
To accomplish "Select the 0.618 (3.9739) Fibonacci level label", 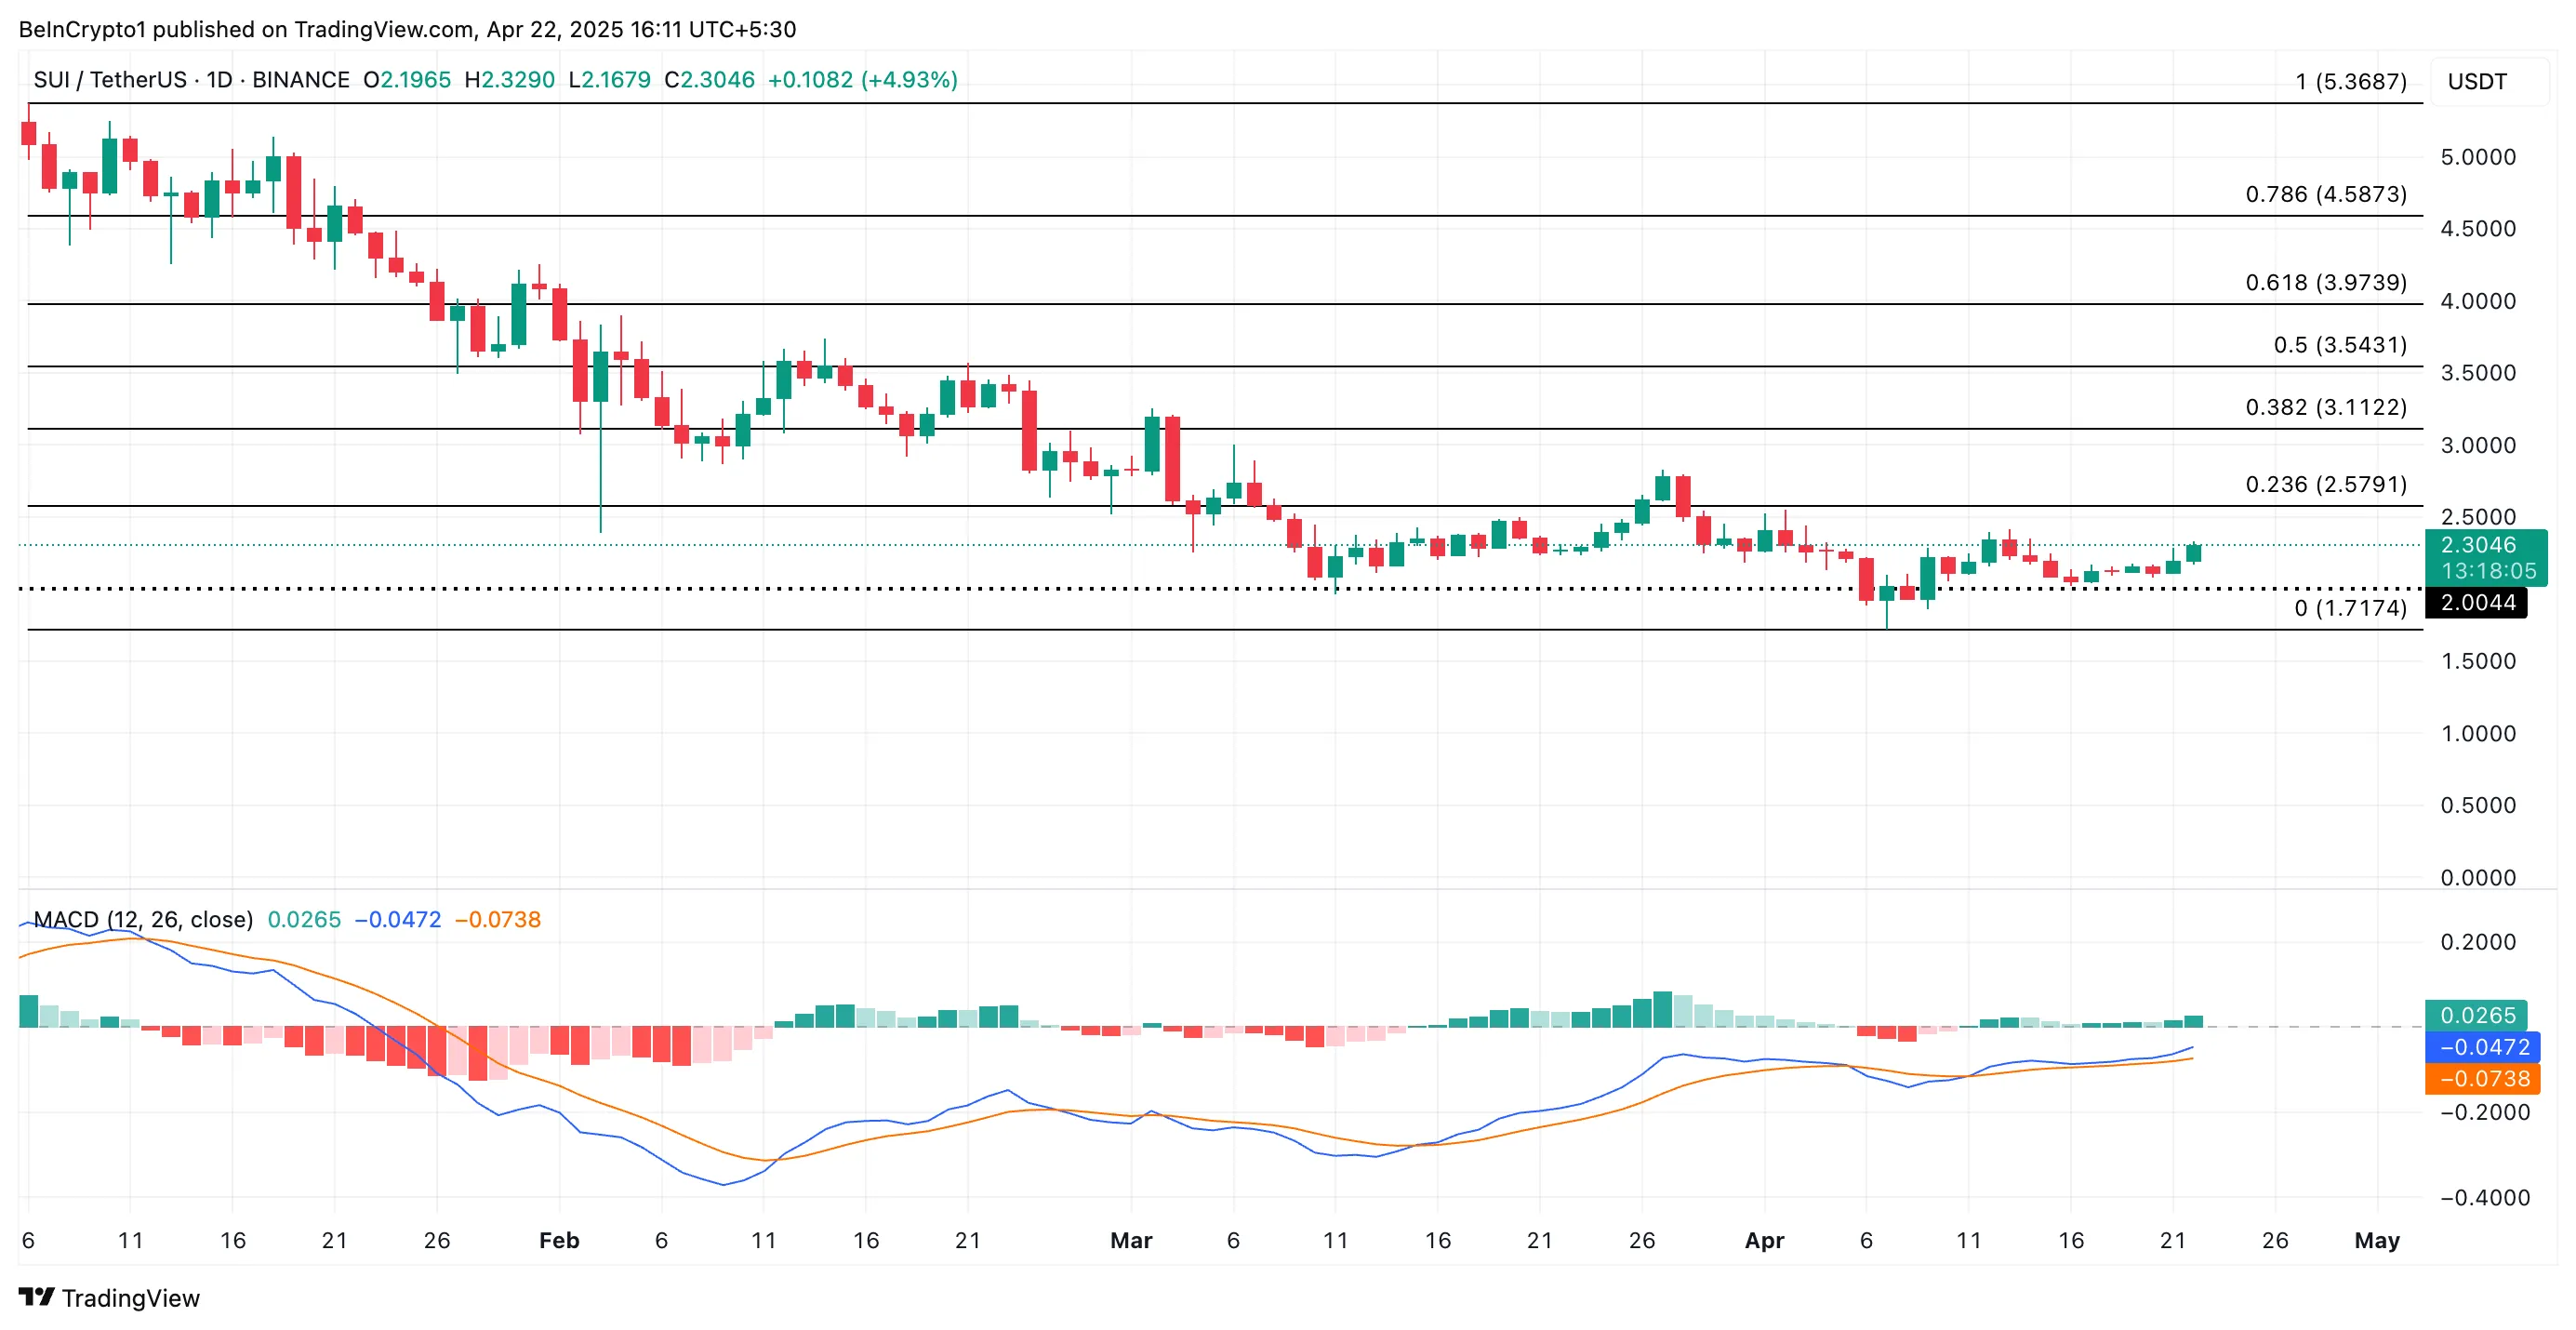I will pyautogui.click(x=2325, y=282).
